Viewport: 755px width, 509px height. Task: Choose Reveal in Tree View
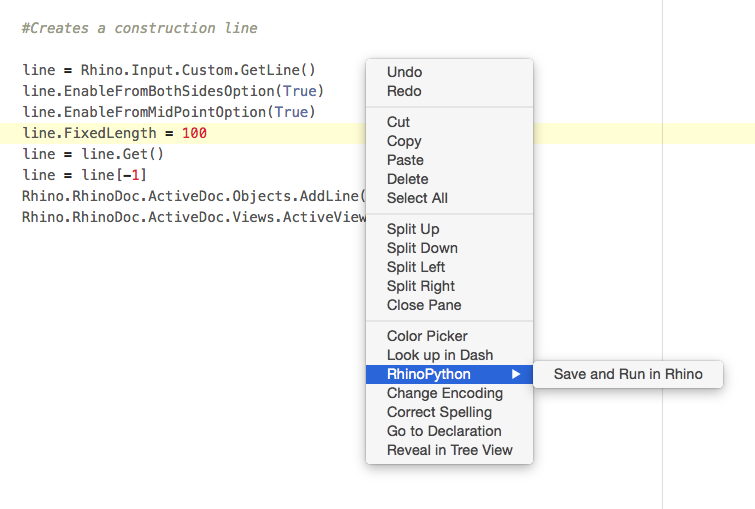click(449, 450)
